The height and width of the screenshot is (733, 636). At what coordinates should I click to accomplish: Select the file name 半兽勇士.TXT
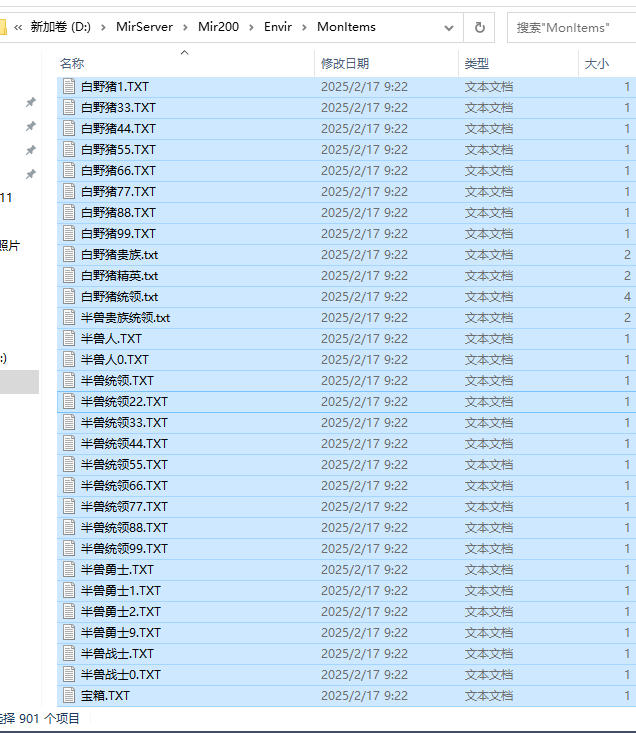point(117,569)
